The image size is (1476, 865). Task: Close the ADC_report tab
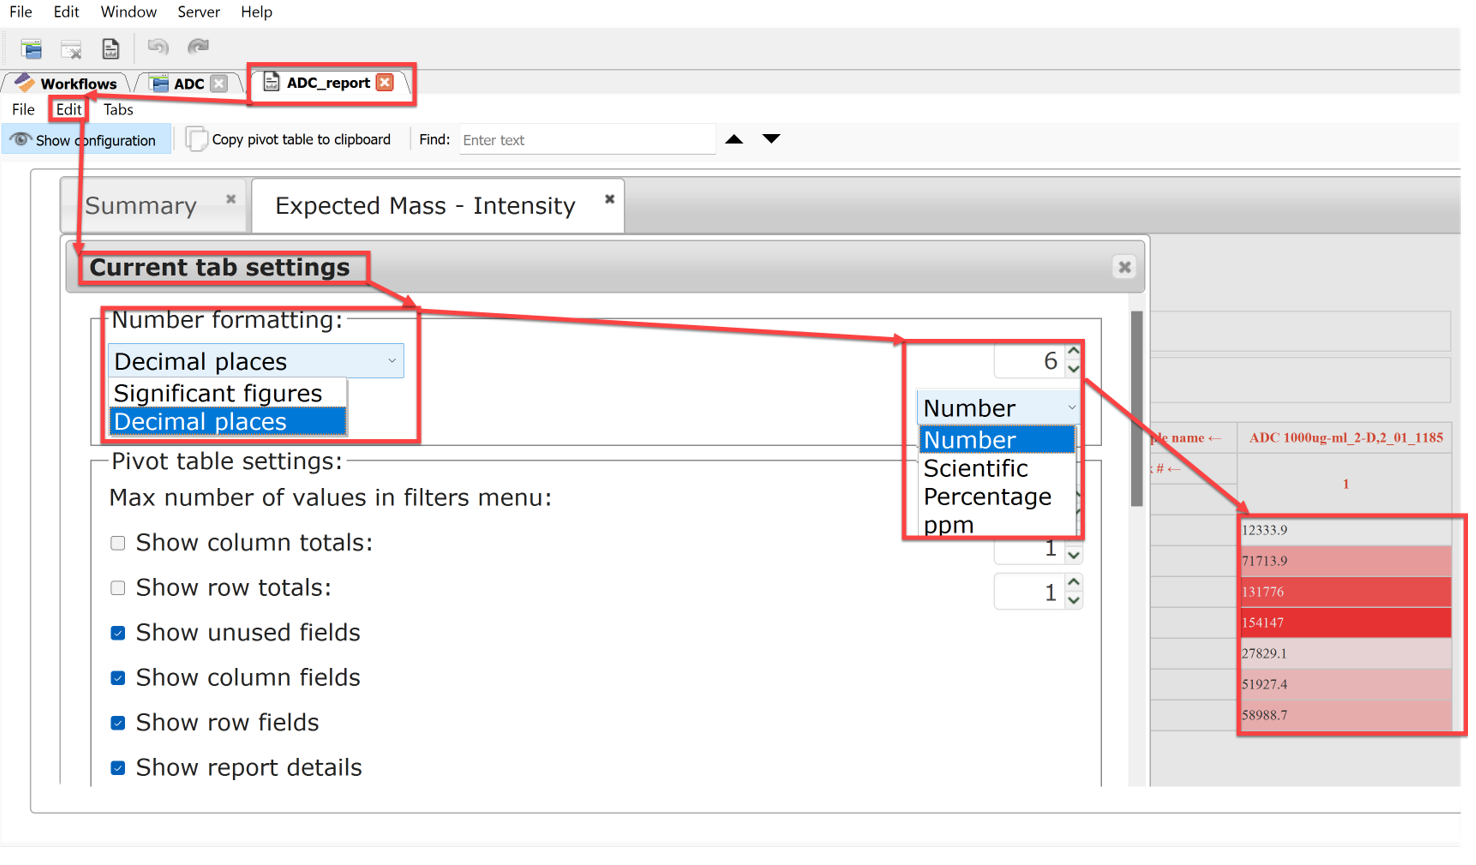[385, 83]
